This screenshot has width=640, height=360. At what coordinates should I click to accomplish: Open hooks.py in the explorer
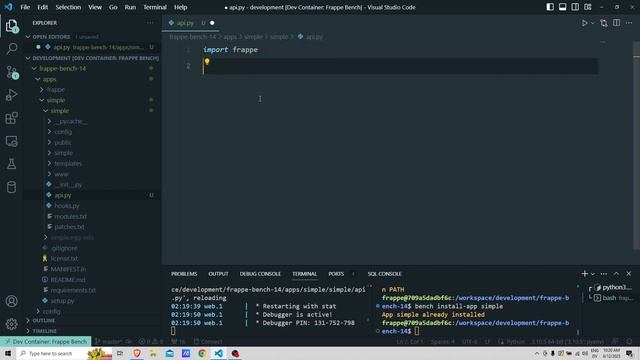pos(67,206)
